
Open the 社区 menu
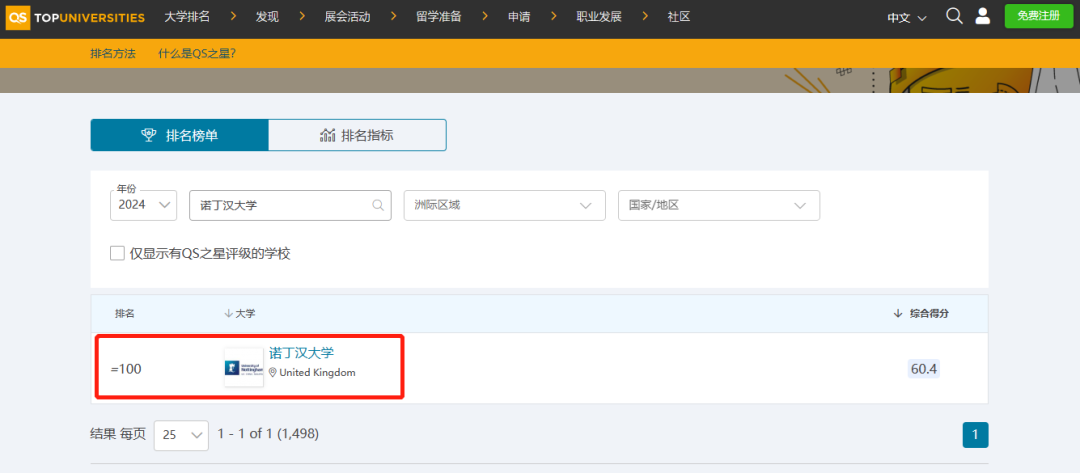coord(679,17)
